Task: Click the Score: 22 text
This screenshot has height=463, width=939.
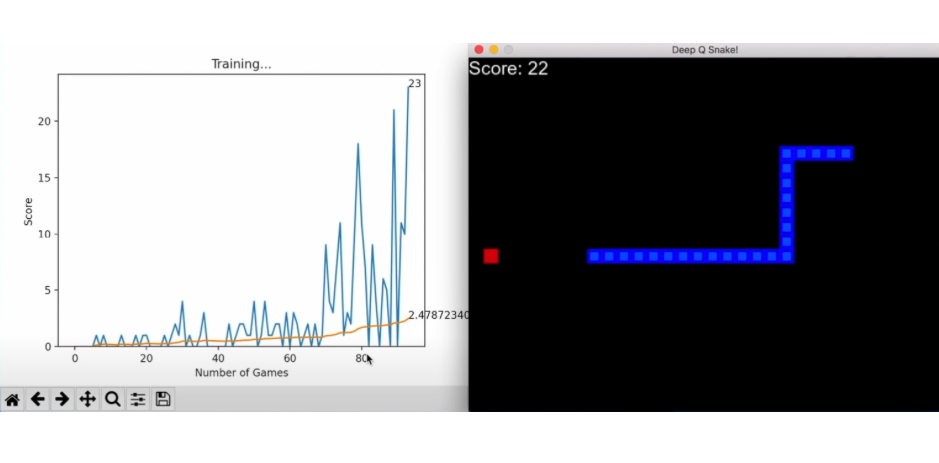Action: [x=508, y=69]
